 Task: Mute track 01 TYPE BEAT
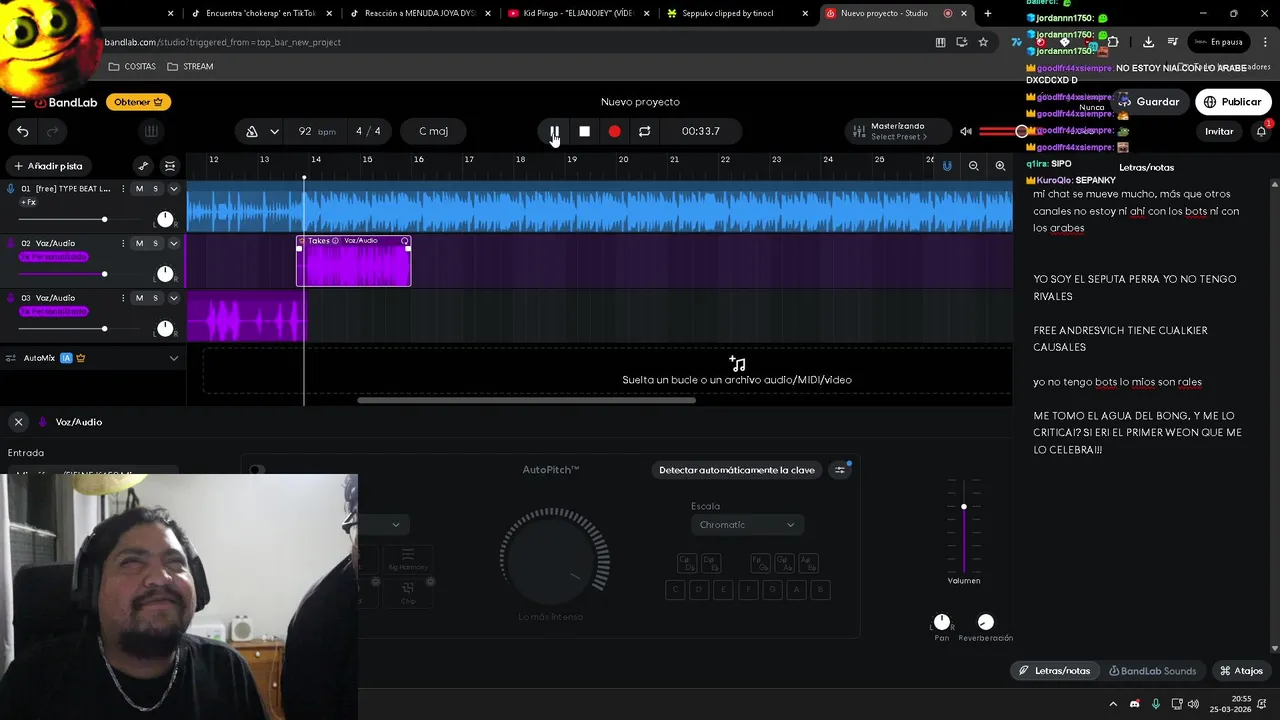click(x=139, y=189)
